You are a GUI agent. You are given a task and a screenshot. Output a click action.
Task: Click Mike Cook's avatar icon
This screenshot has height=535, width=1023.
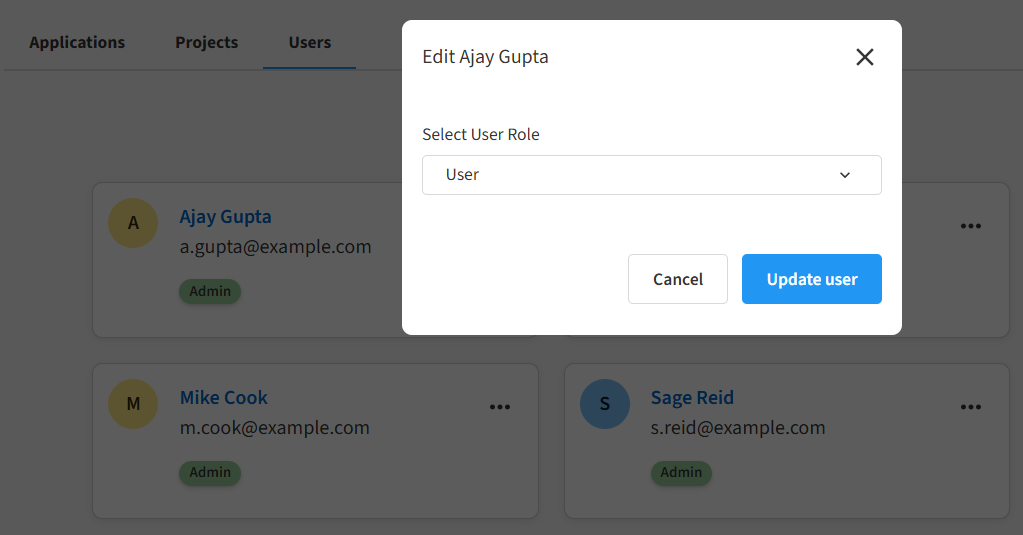coord(133,404)
